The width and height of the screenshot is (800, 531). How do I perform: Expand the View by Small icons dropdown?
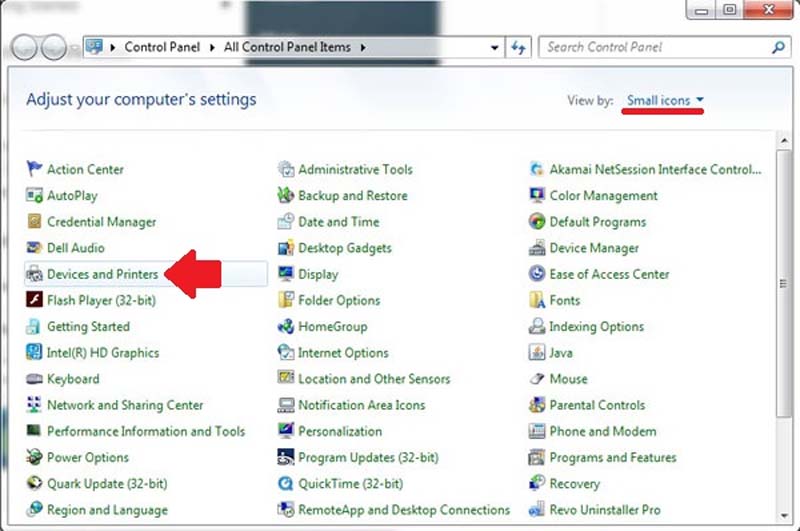pyautogui.click(x=665, y=100)
